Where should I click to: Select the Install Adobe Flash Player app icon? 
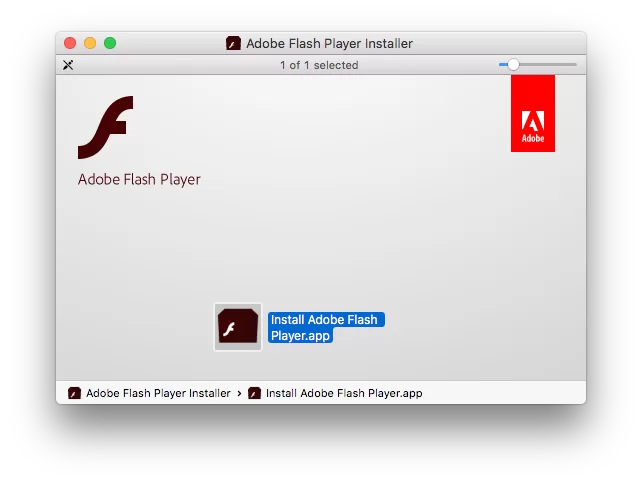(x=237, y=327)
